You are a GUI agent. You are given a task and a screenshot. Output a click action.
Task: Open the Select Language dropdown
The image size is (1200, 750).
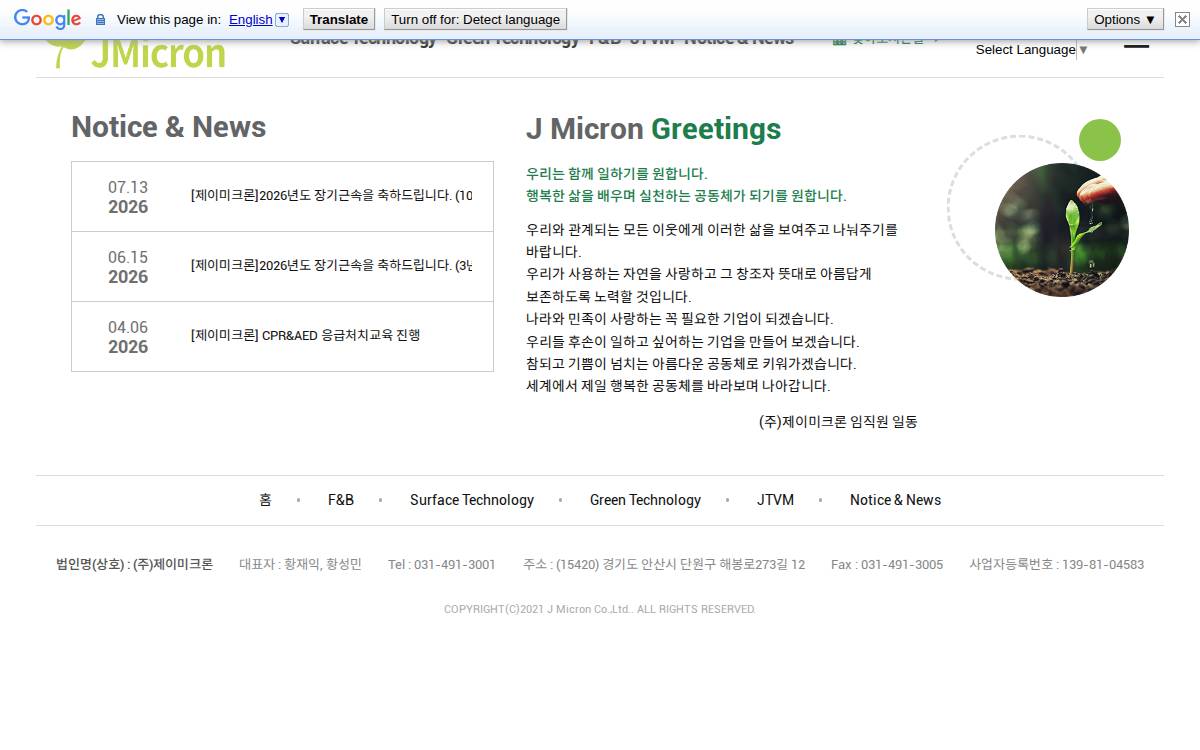coord(1031,50)
